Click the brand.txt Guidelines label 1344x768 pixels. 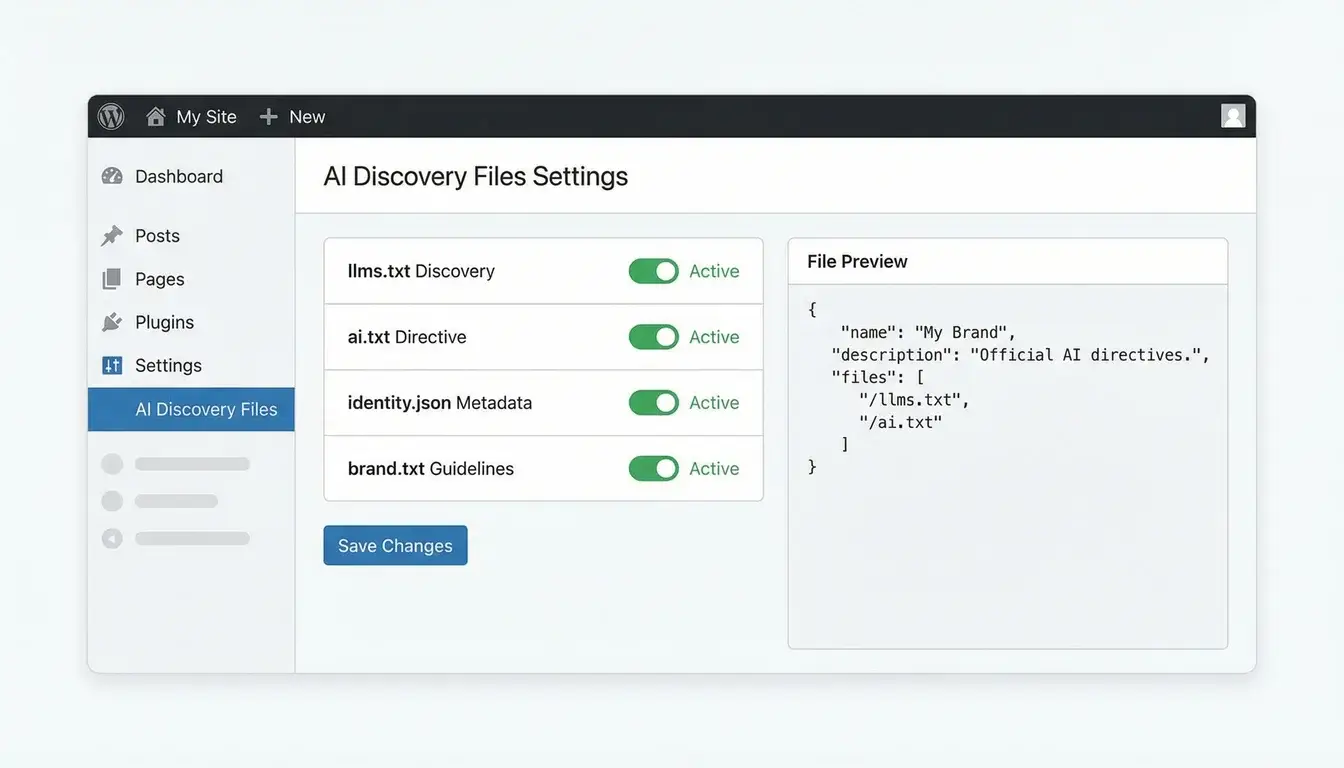pos(431,469)
